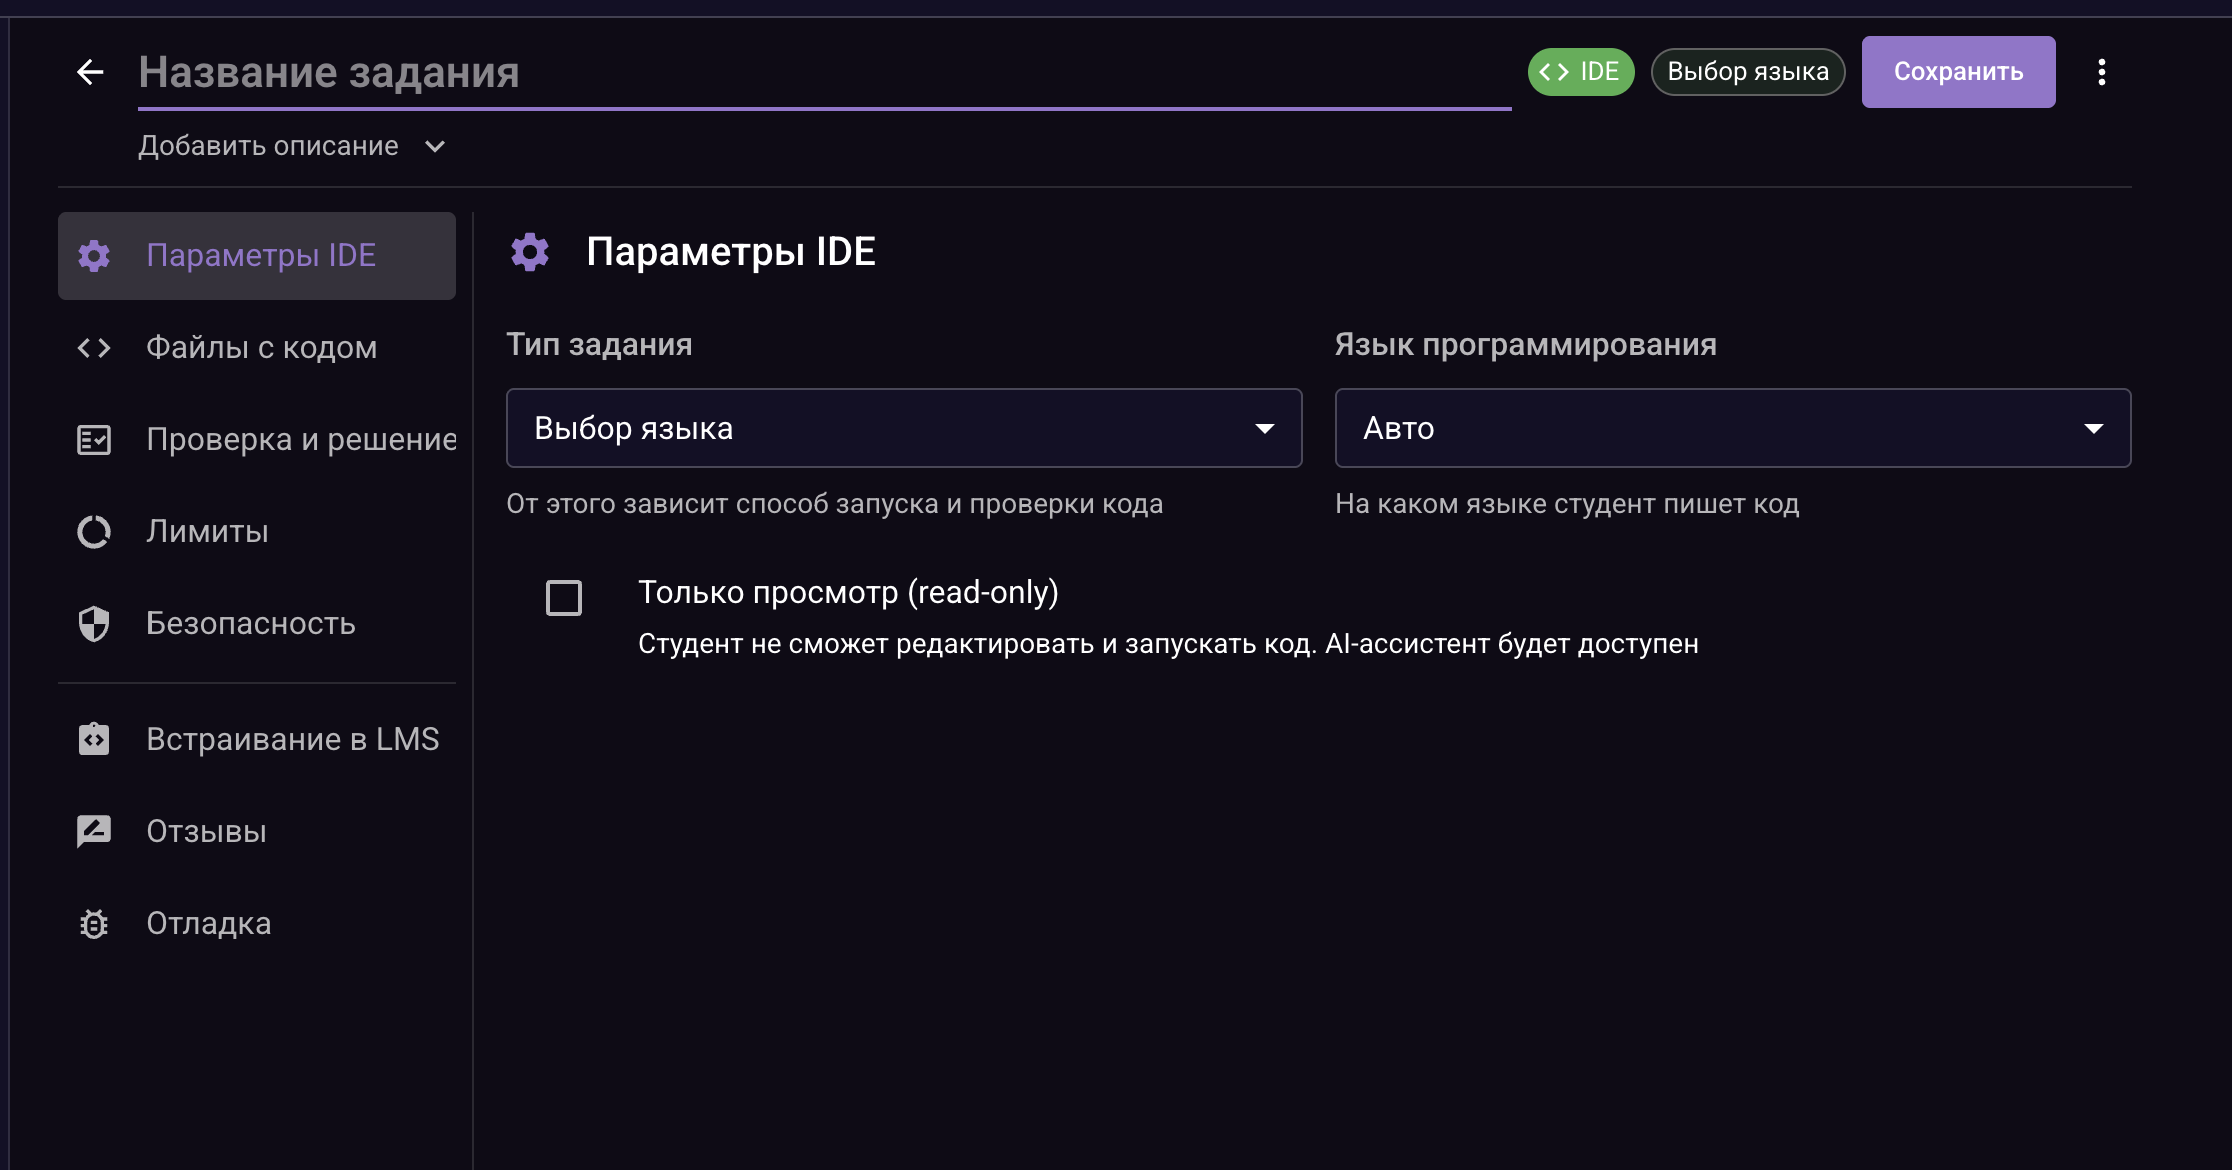This screenshot has width=2232, height=1170.
Task: Click the feedback icon for Отзывы
Action: [x=94, y=831]
